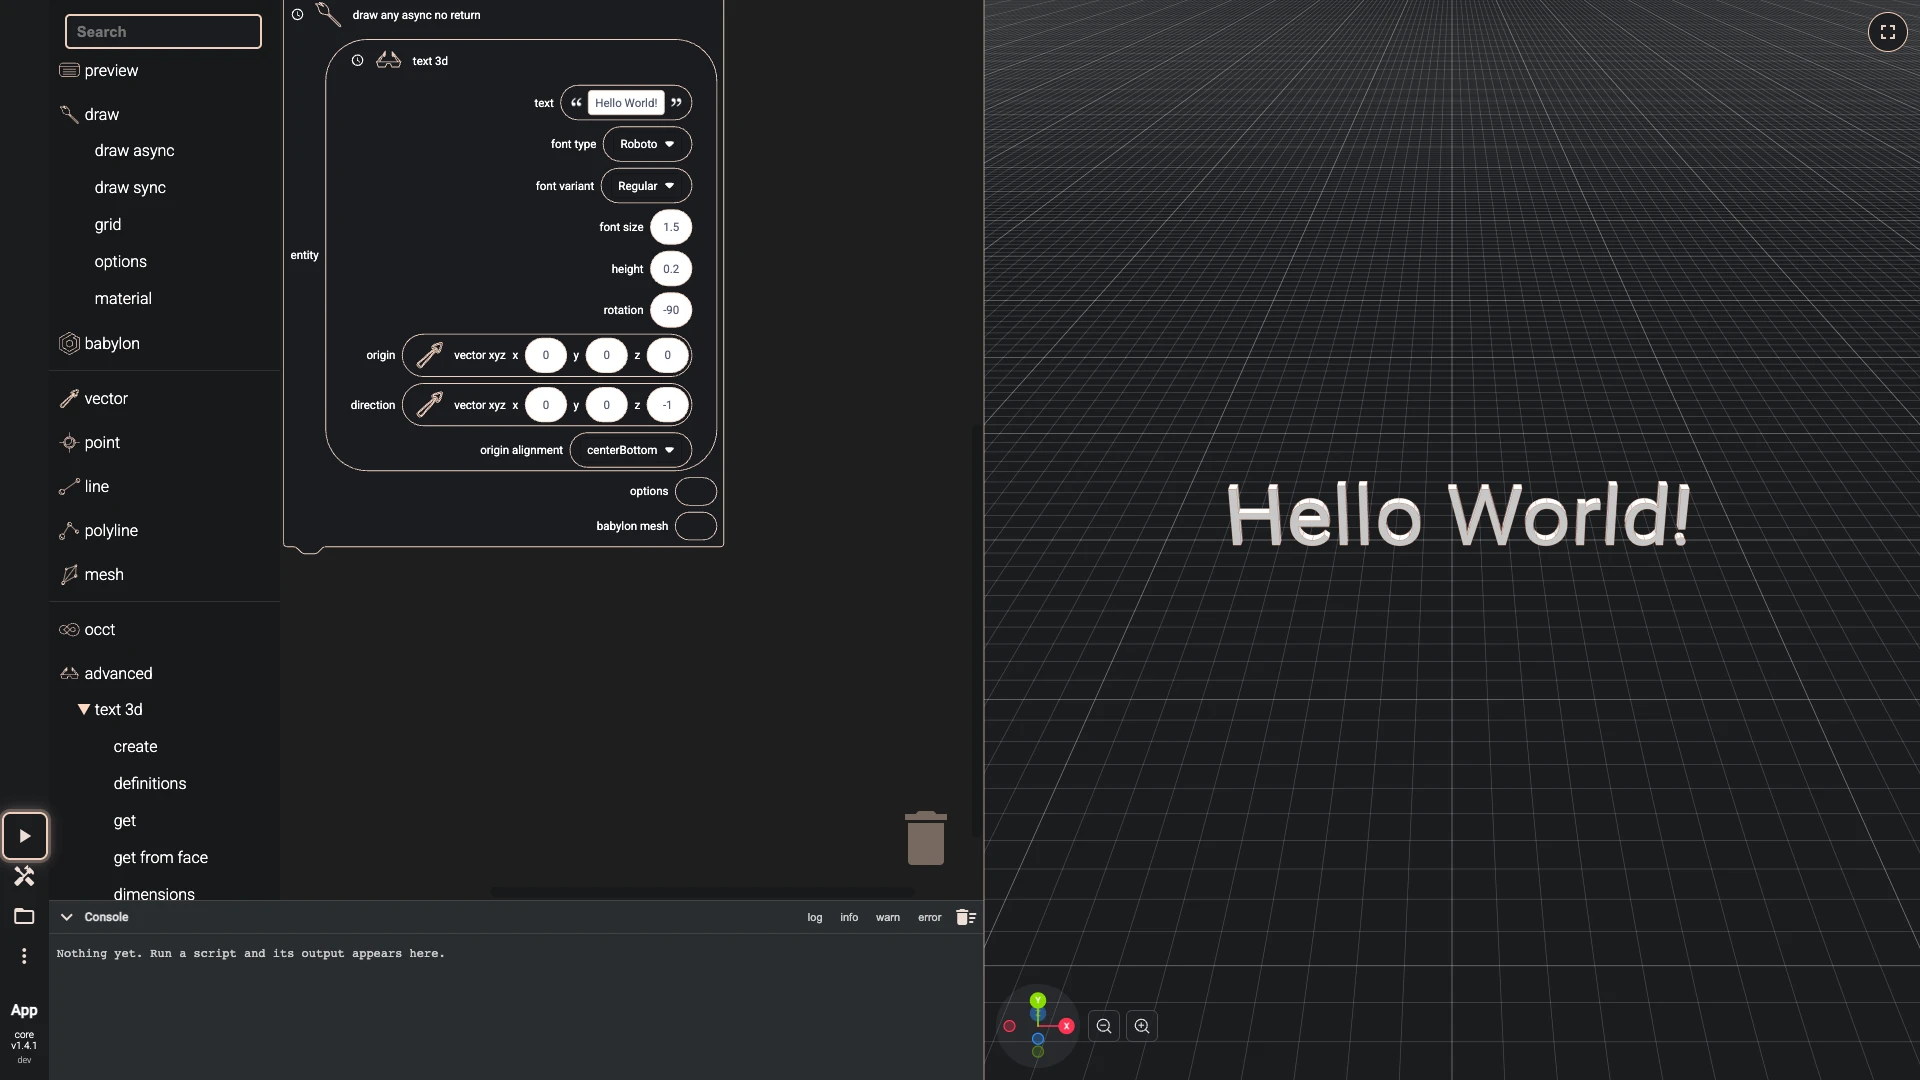Click the origin vector xyz block icon
This screenshot has height=1080, width=1920.
430,355
